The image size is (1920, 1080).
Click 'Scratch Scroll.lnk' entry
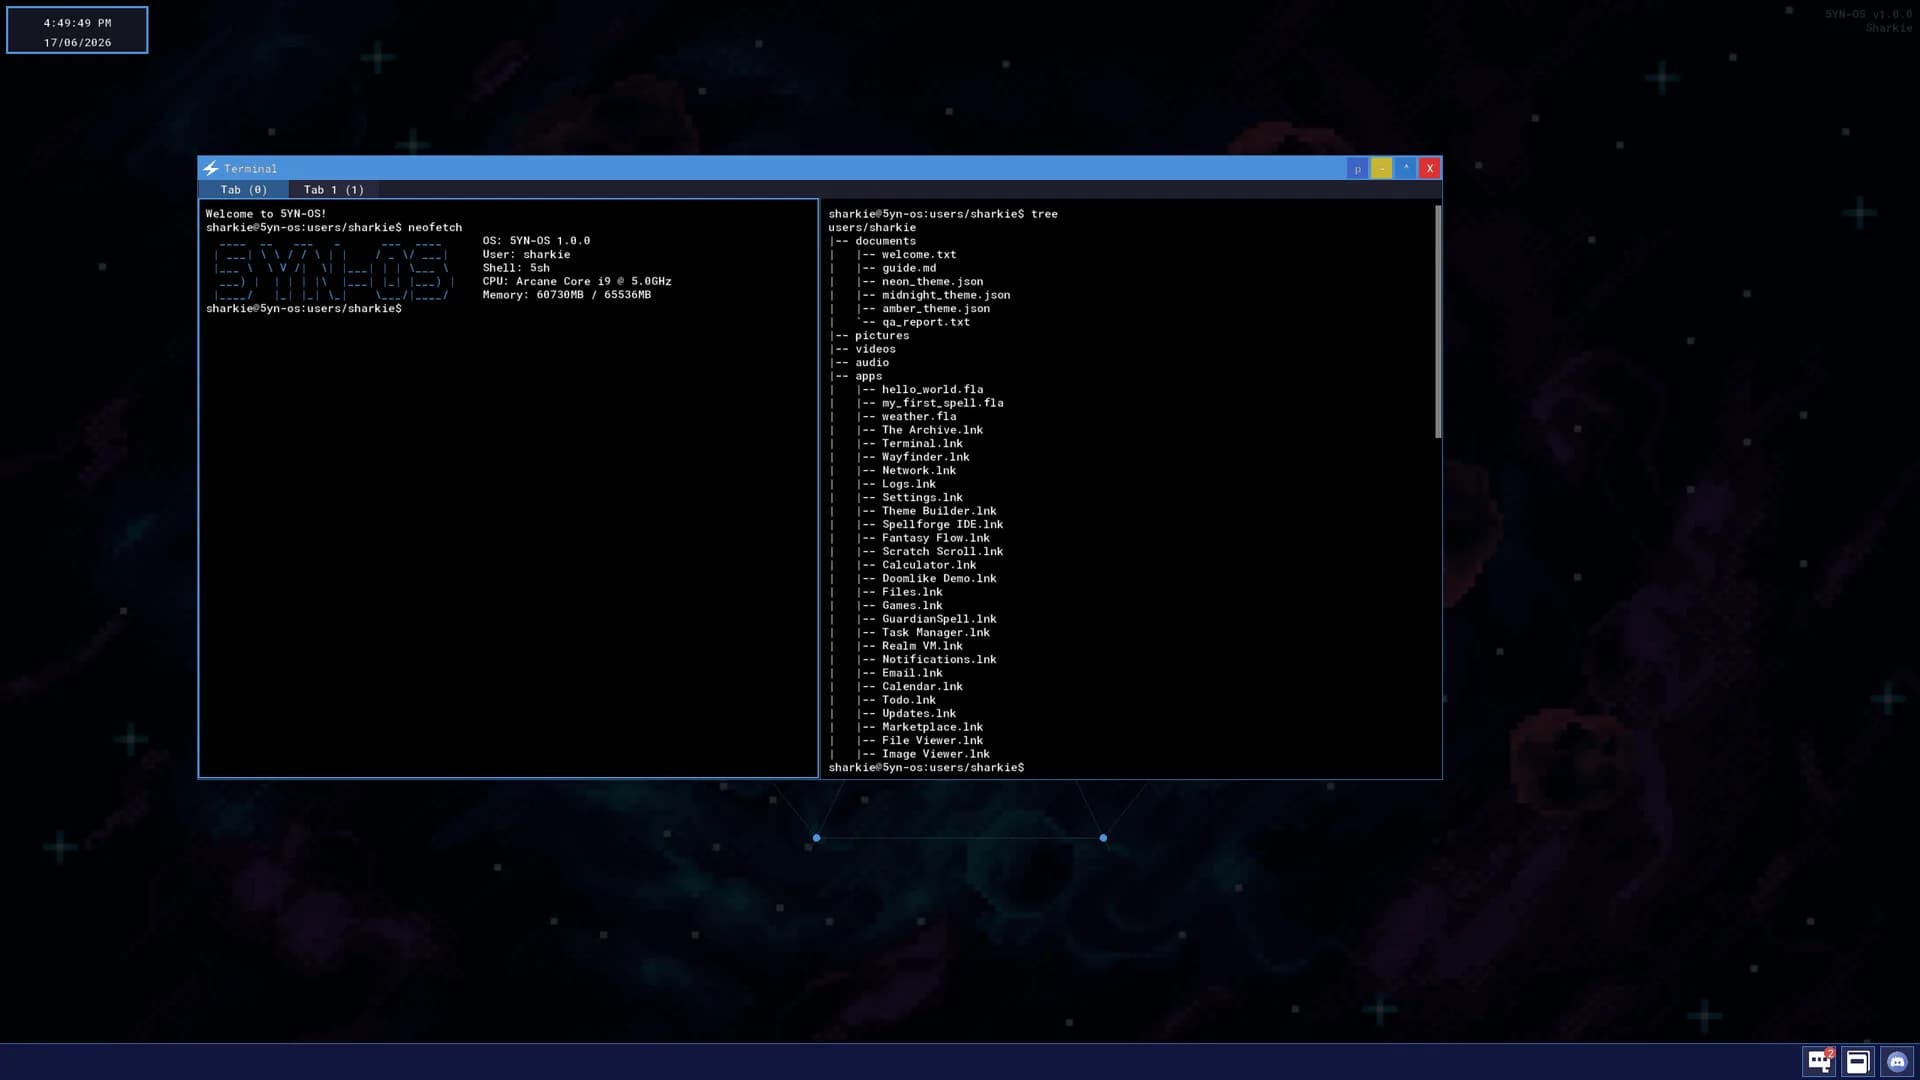(x=943, y=551)
